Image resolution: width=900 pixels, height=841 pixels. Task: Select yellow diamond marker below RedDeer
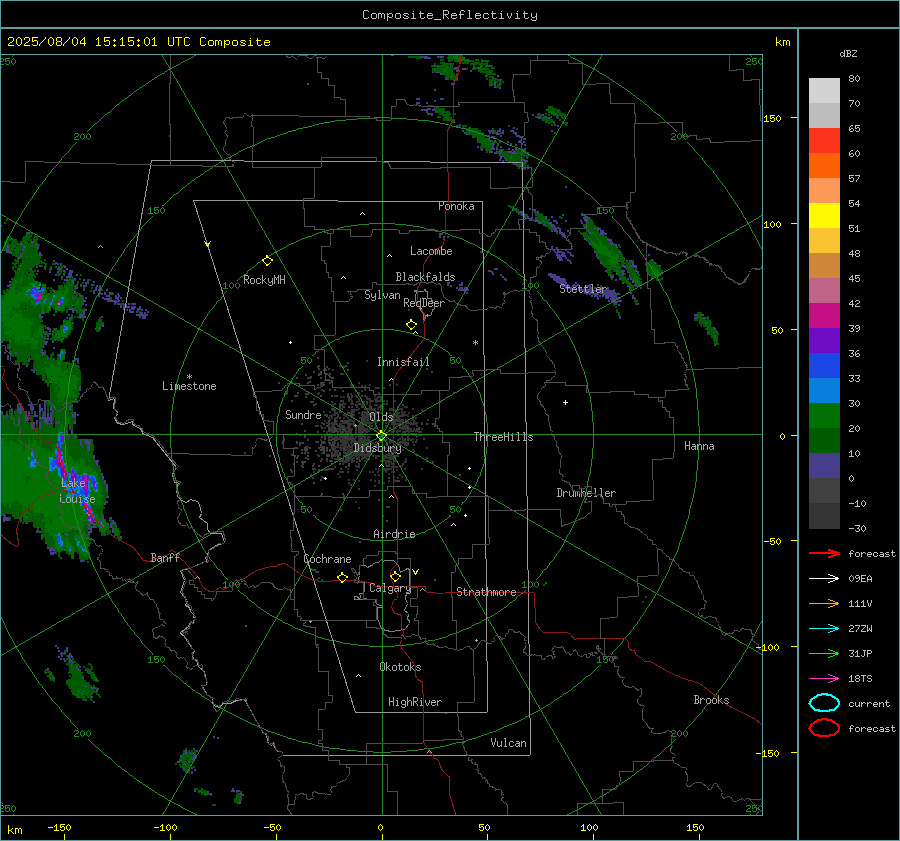pos(411,325)
